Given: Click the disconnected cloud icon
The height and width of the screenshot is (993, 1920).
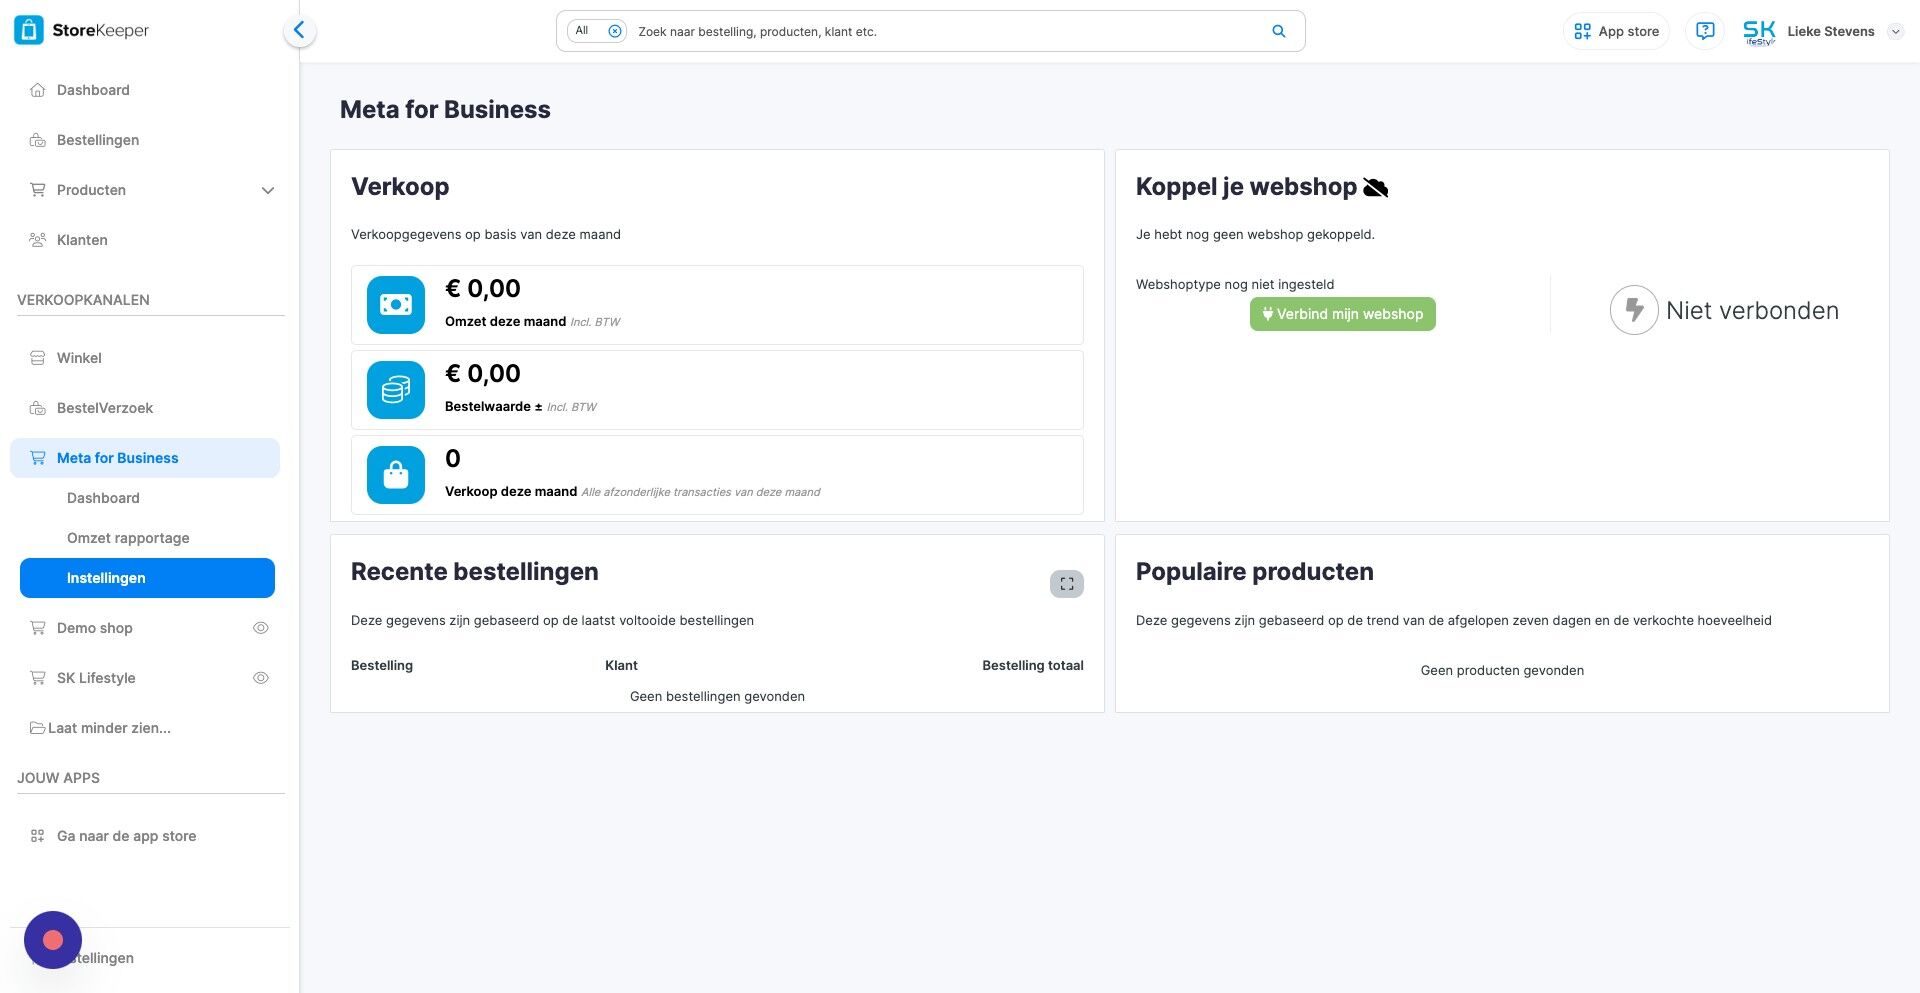Looking at the screenshot, I should click(1376, 187).
